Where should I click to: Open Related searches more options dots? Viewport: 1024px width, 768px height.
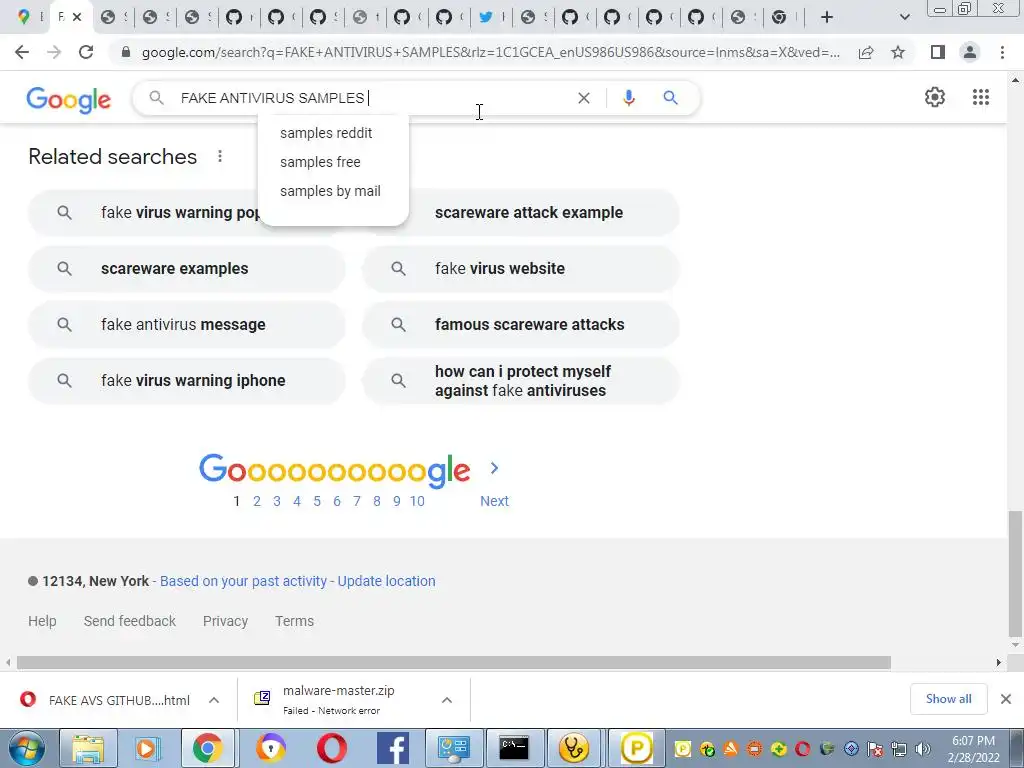coord(220,156)
